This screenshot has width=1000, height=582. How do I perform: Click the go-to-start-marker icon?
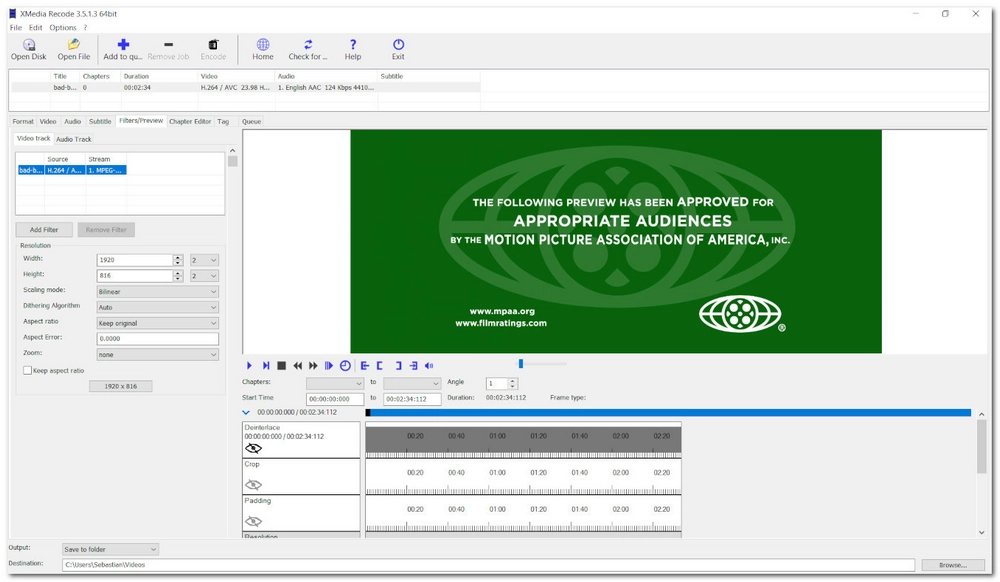365,365
